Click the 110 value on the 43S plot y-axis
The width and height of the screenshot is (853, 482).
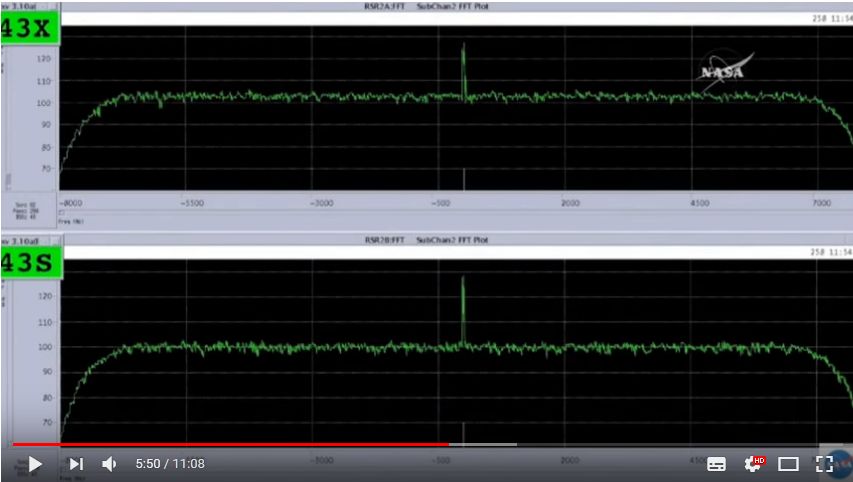45,323
